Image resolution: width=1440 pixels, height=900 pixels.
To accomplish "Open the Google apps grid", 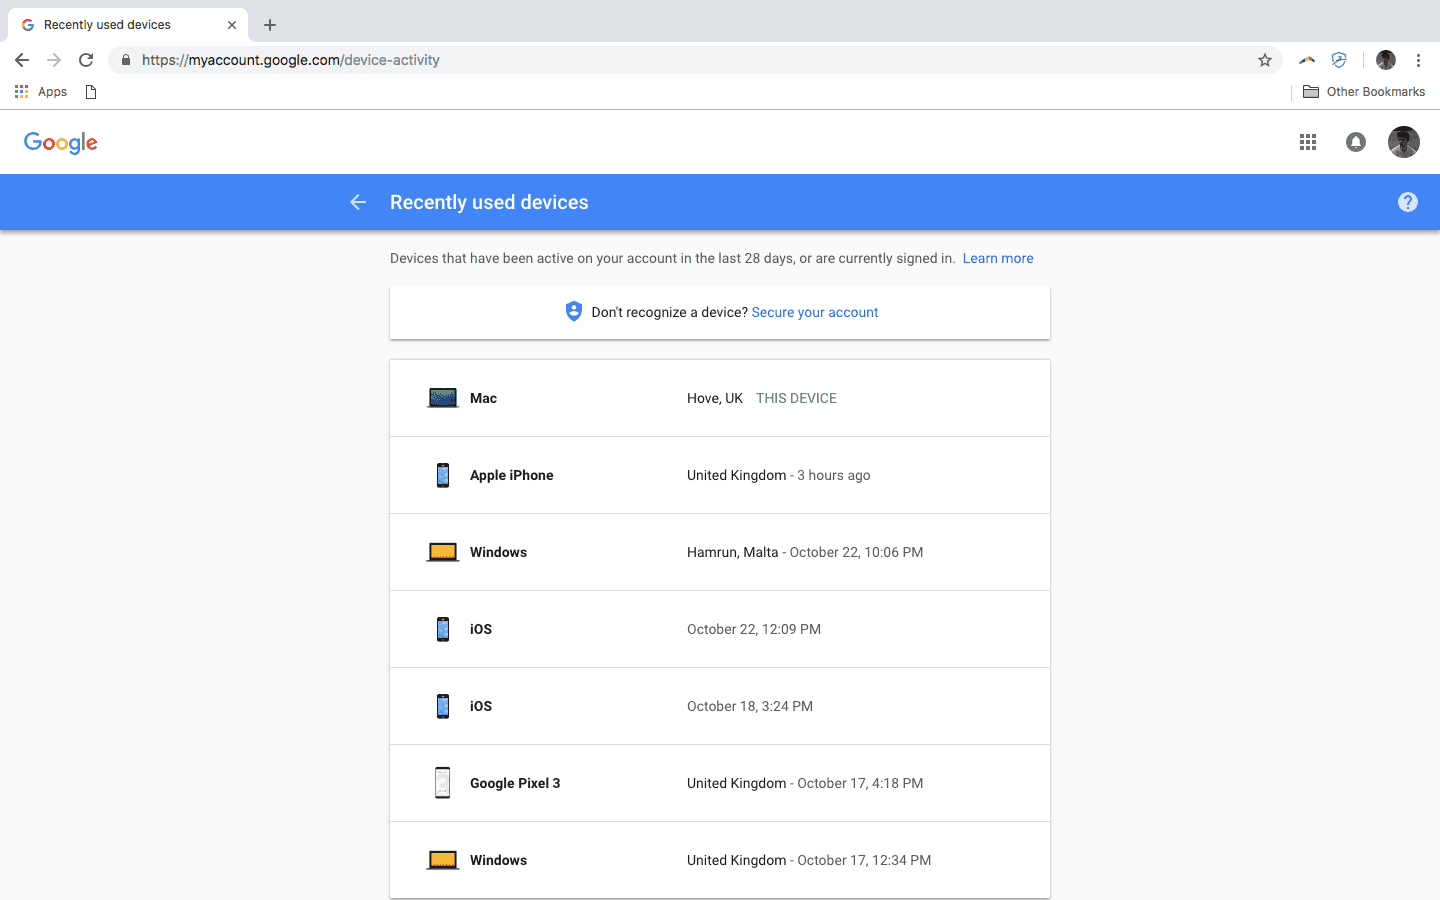I will 1308,142.
